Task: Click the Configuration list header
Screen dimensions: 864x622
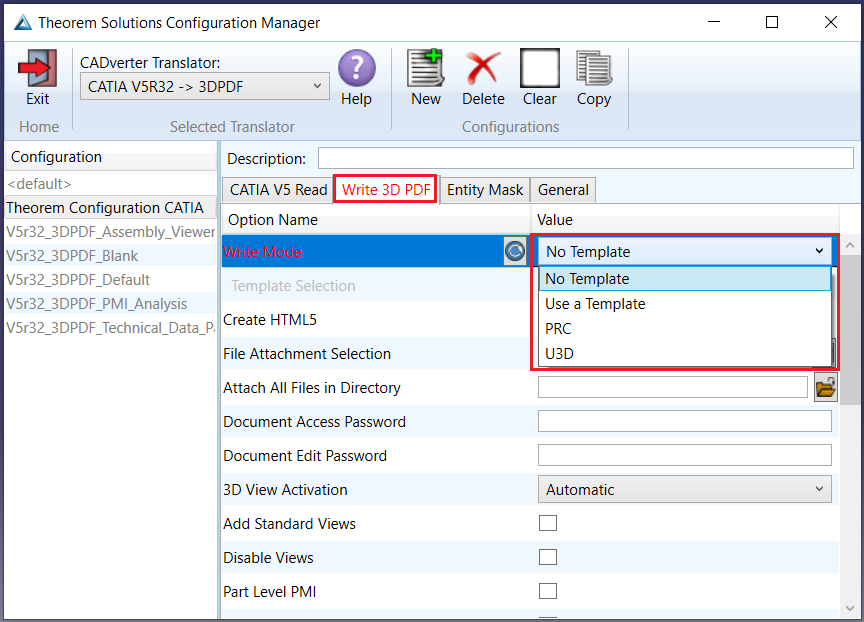Action: pyautogui.click(x=110, y=157)
